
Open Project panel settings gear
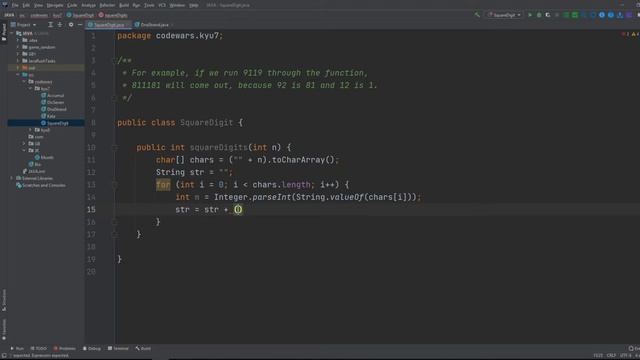71,25
